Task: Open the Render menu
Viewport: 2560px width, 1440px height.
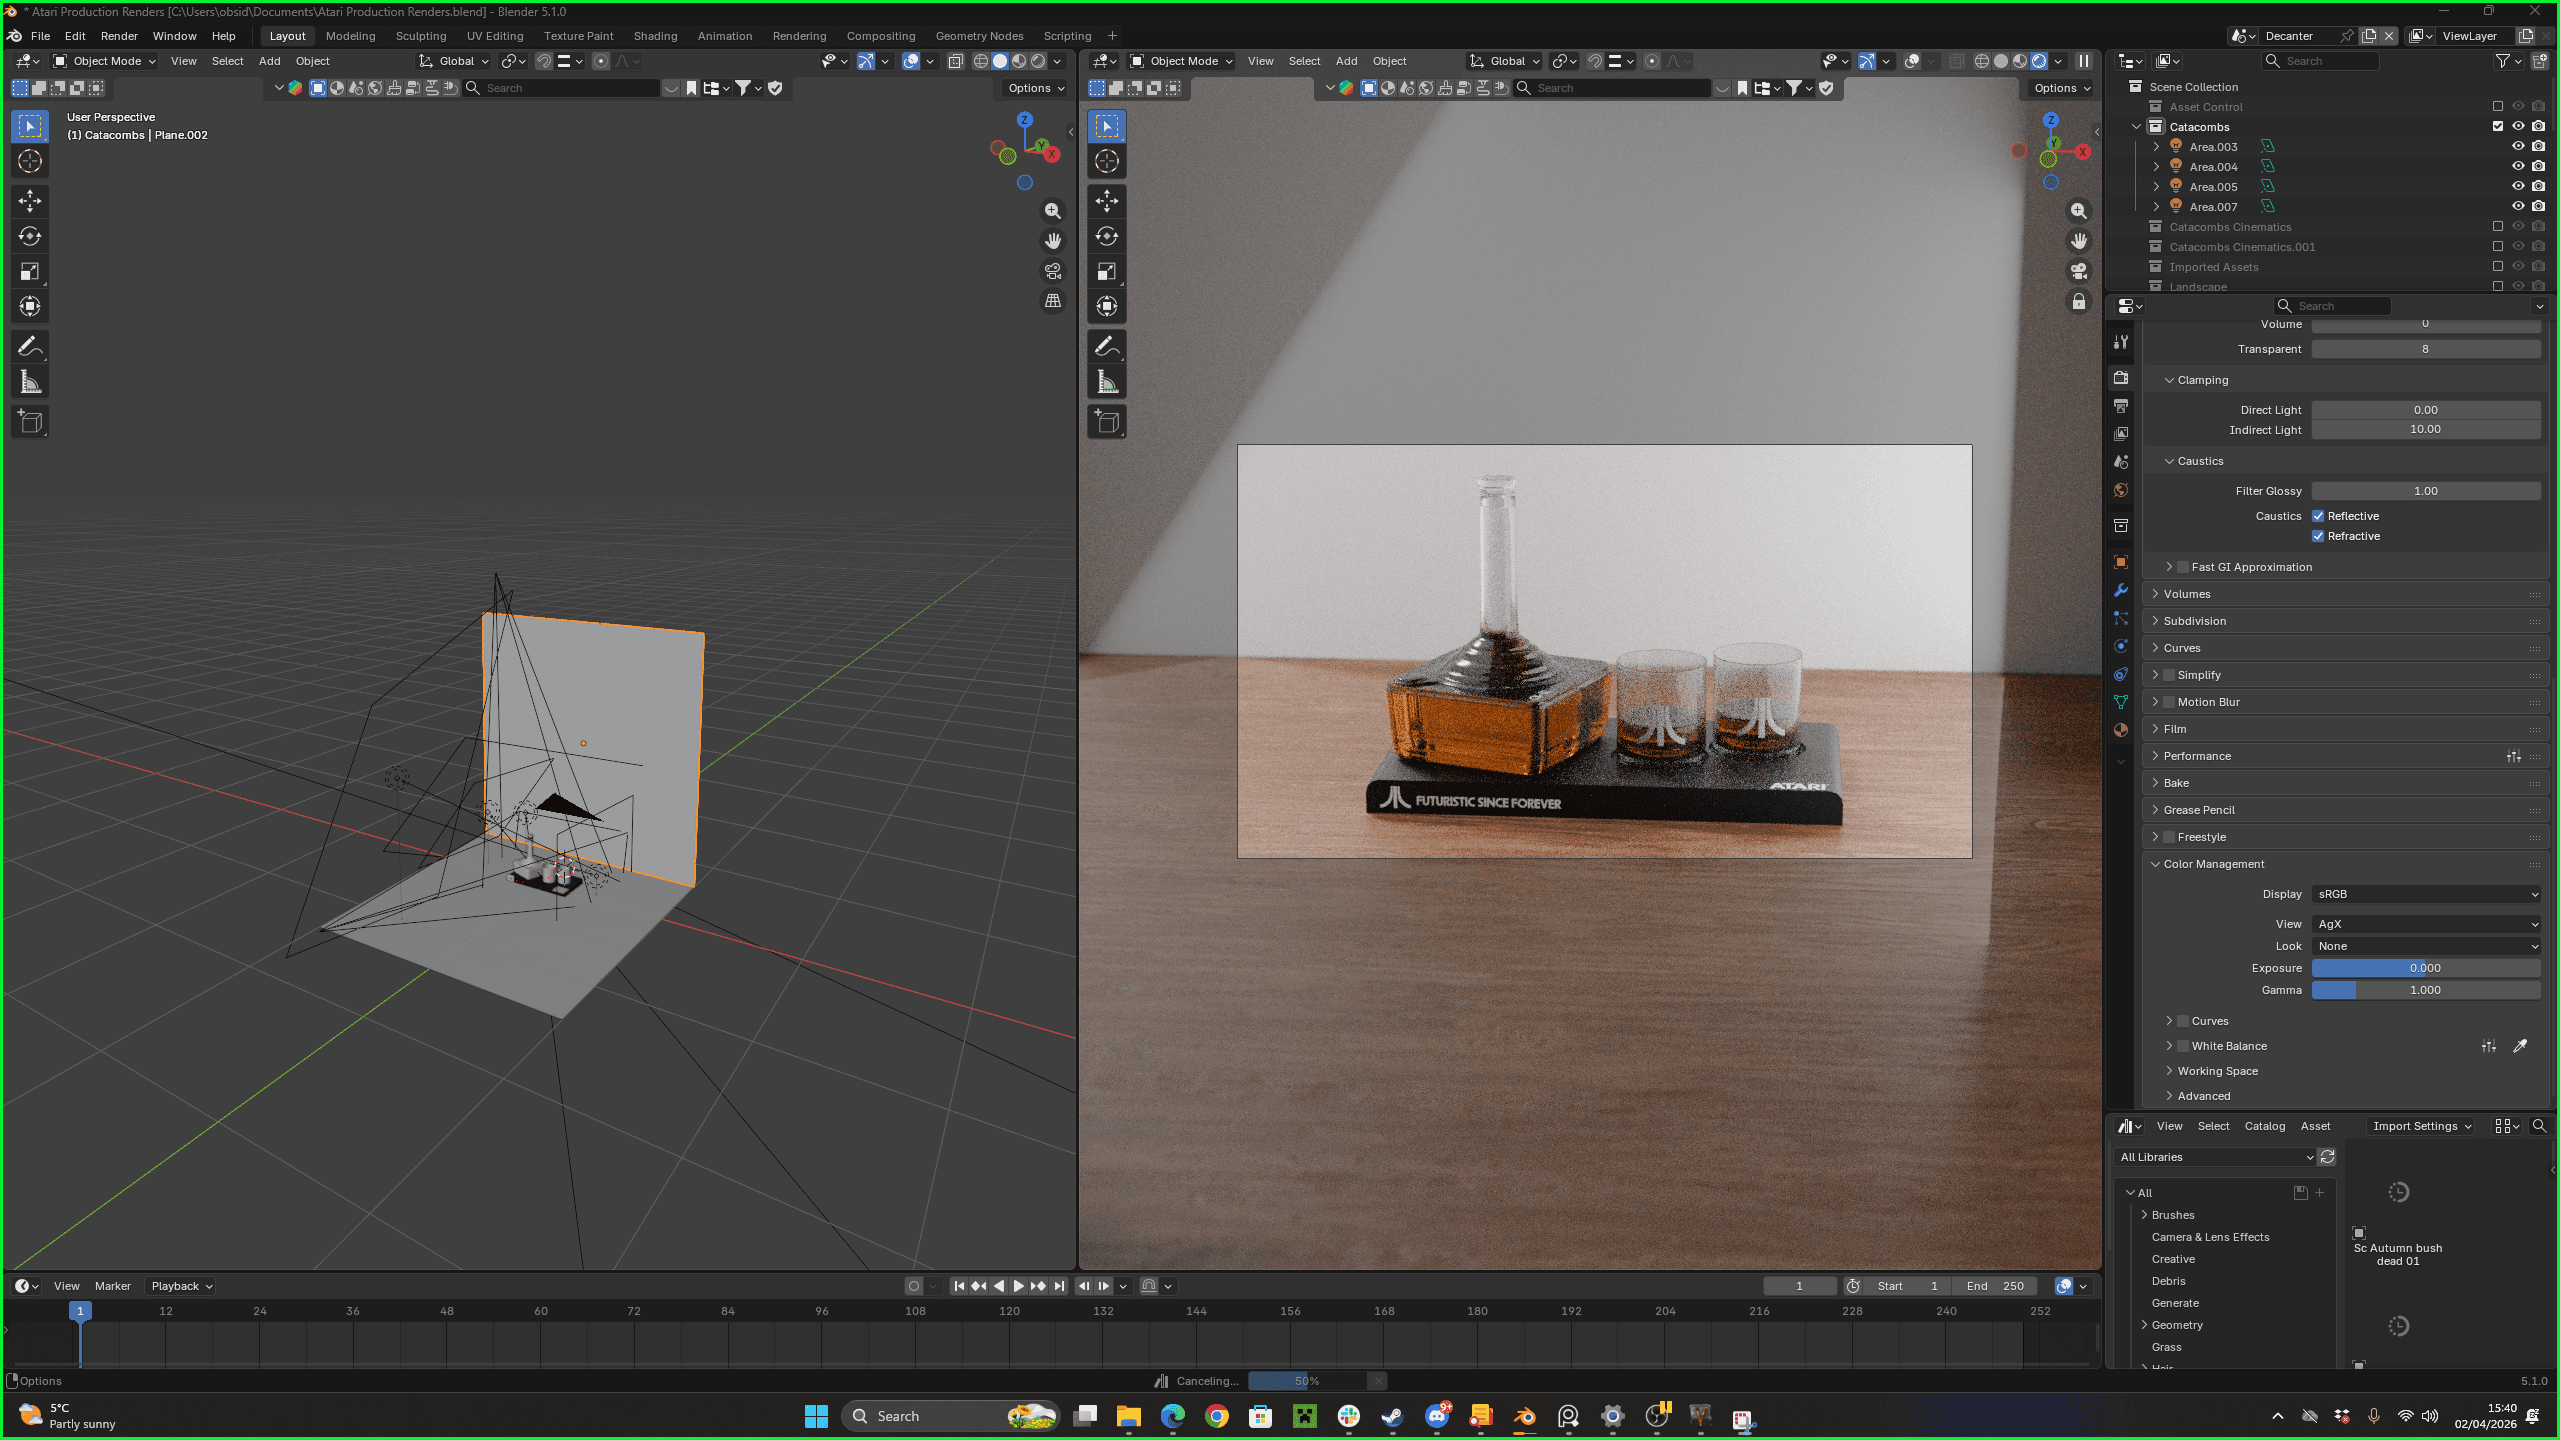Action: (x=119, y=36)
